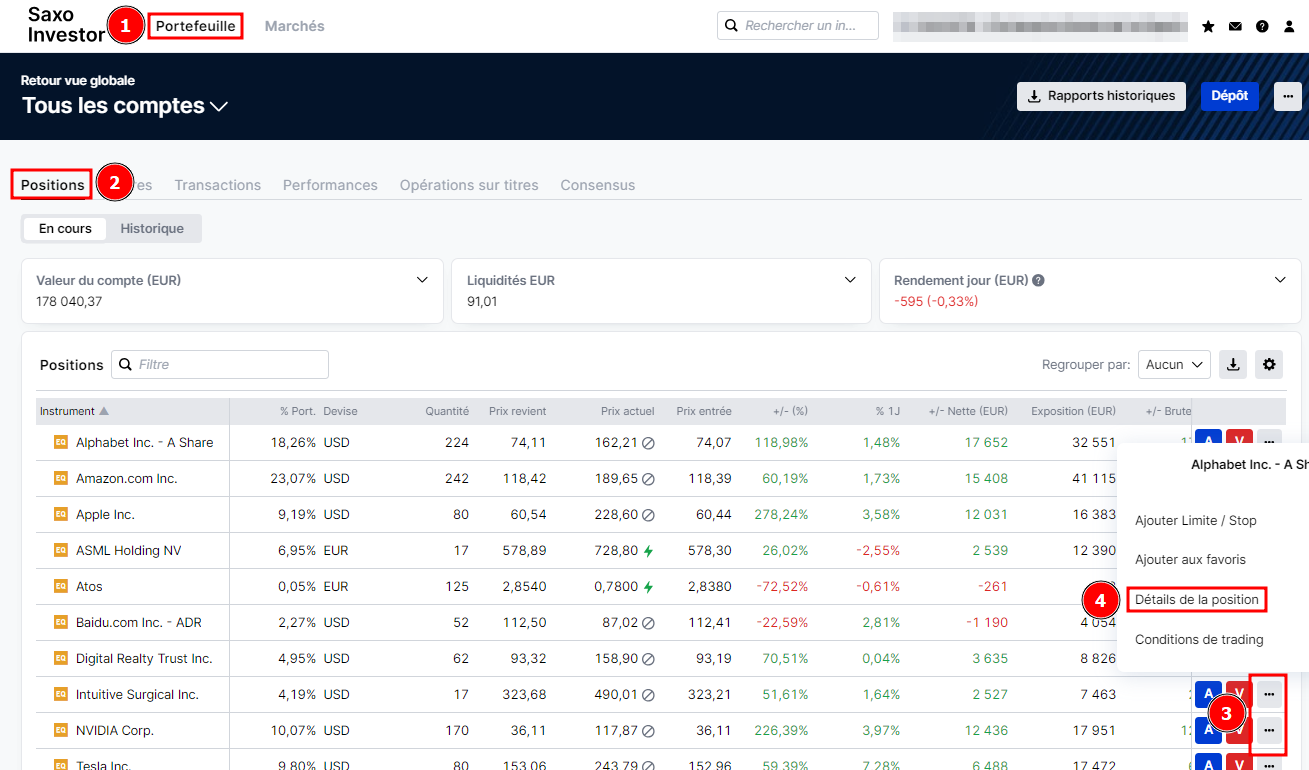The image size is (1309, 770).
Task: Choose Détails de la position
Action: [x=1197, y=599]
